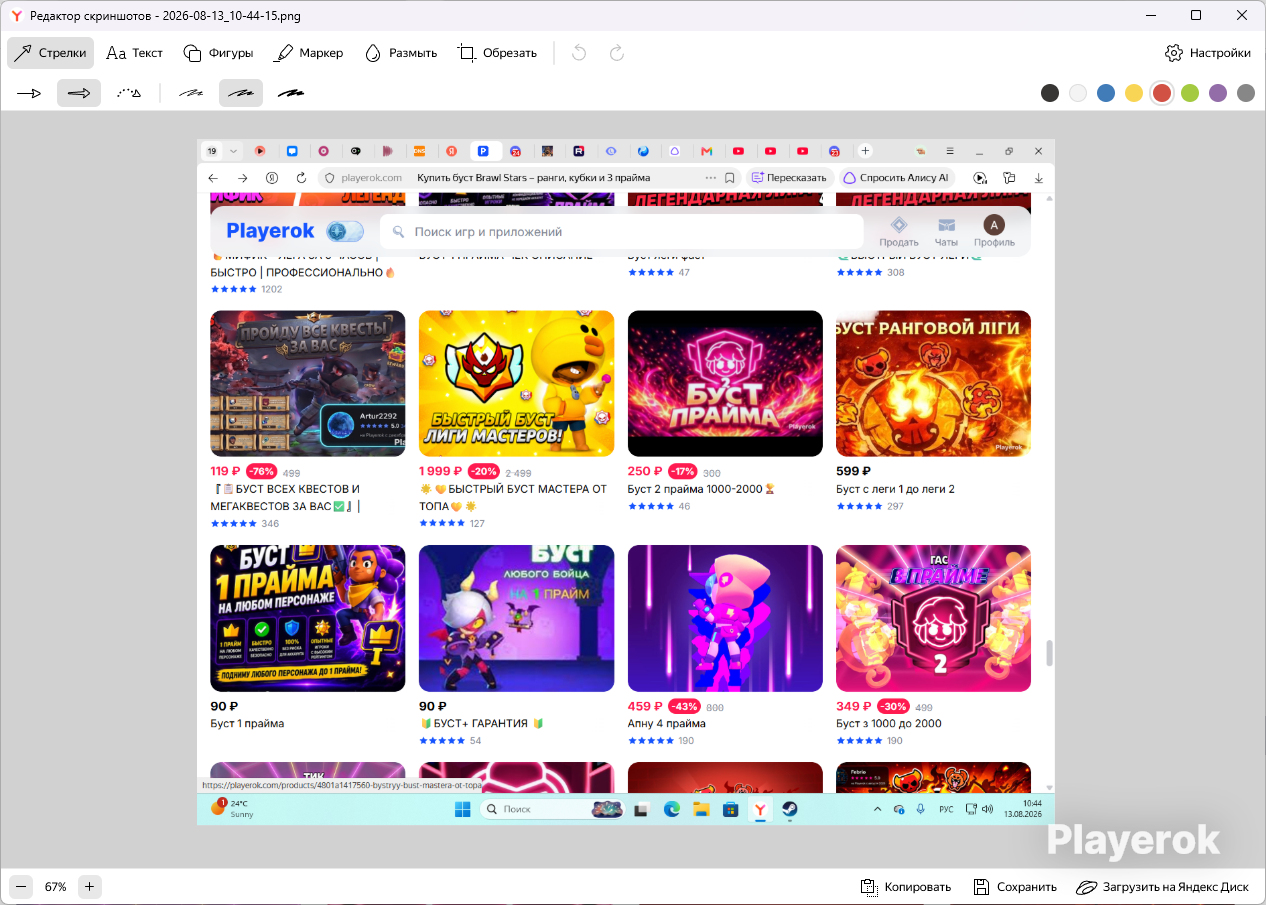Pick the blue color swatch
The width and height of the screenshot is (1266, 905).
pyautogui.click(x=1106, y=93)
